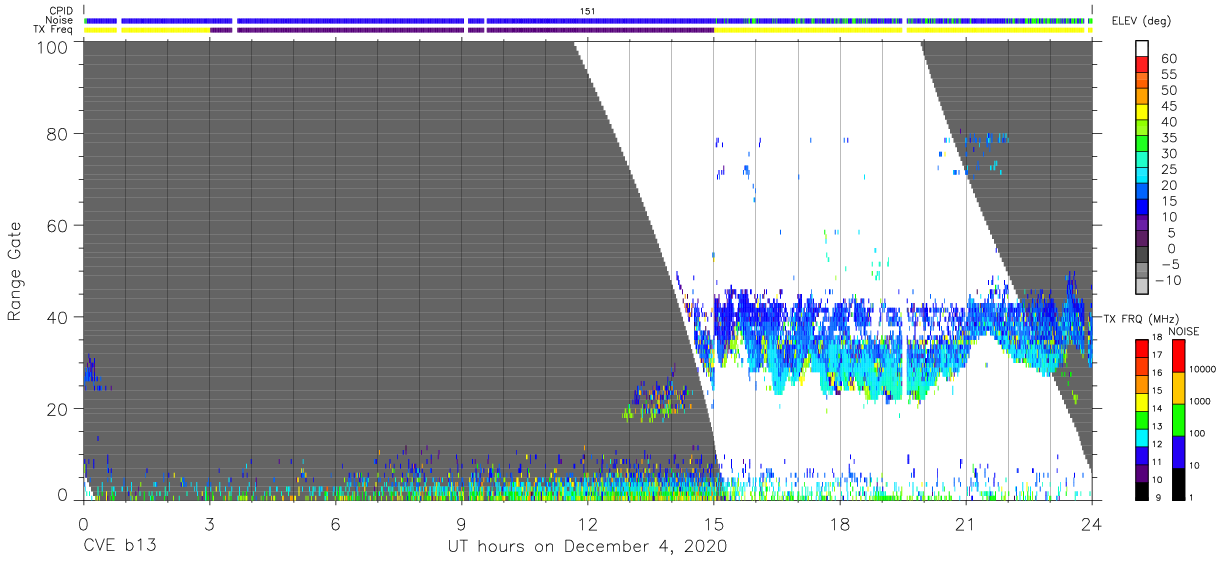Click x-axis tick label '15'
1228x567 pixels.
(713, 524)
